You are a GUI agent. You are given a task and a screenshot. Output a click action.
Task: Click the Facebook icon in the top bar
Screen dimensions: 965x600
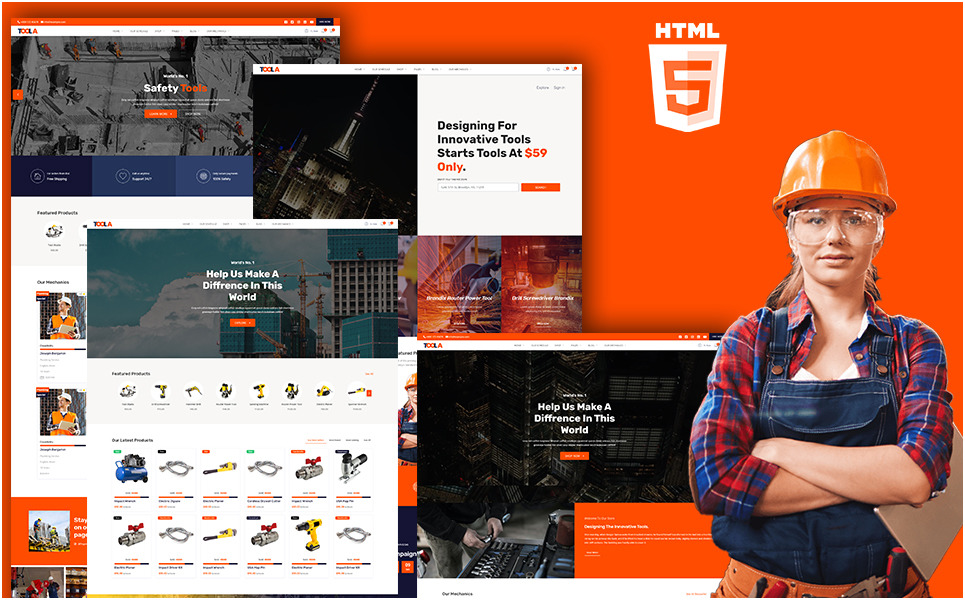285,22
